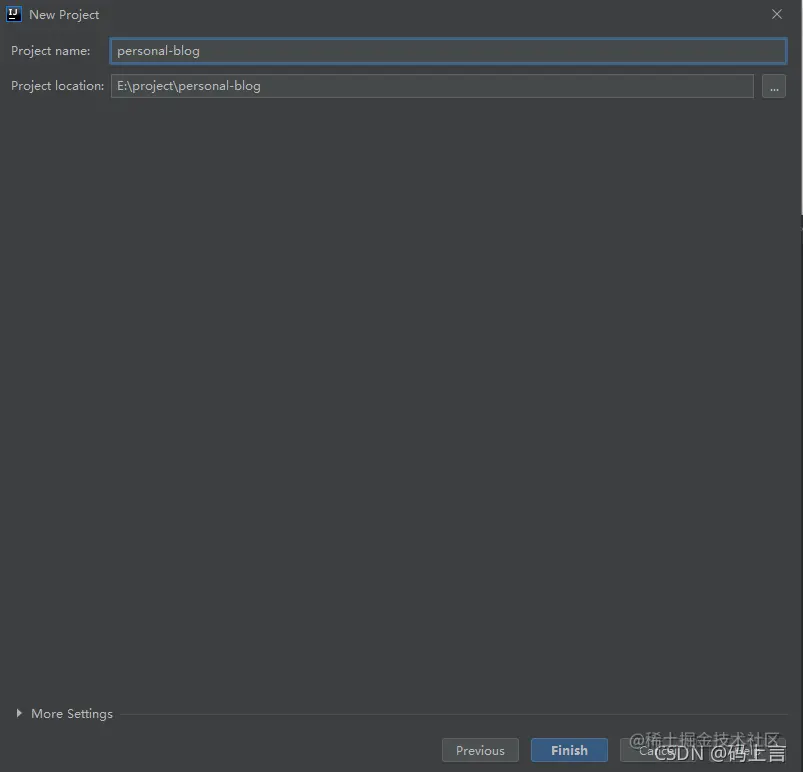Click the Project name input field
This screenshot has width=803, height=772.
(448, 51)
